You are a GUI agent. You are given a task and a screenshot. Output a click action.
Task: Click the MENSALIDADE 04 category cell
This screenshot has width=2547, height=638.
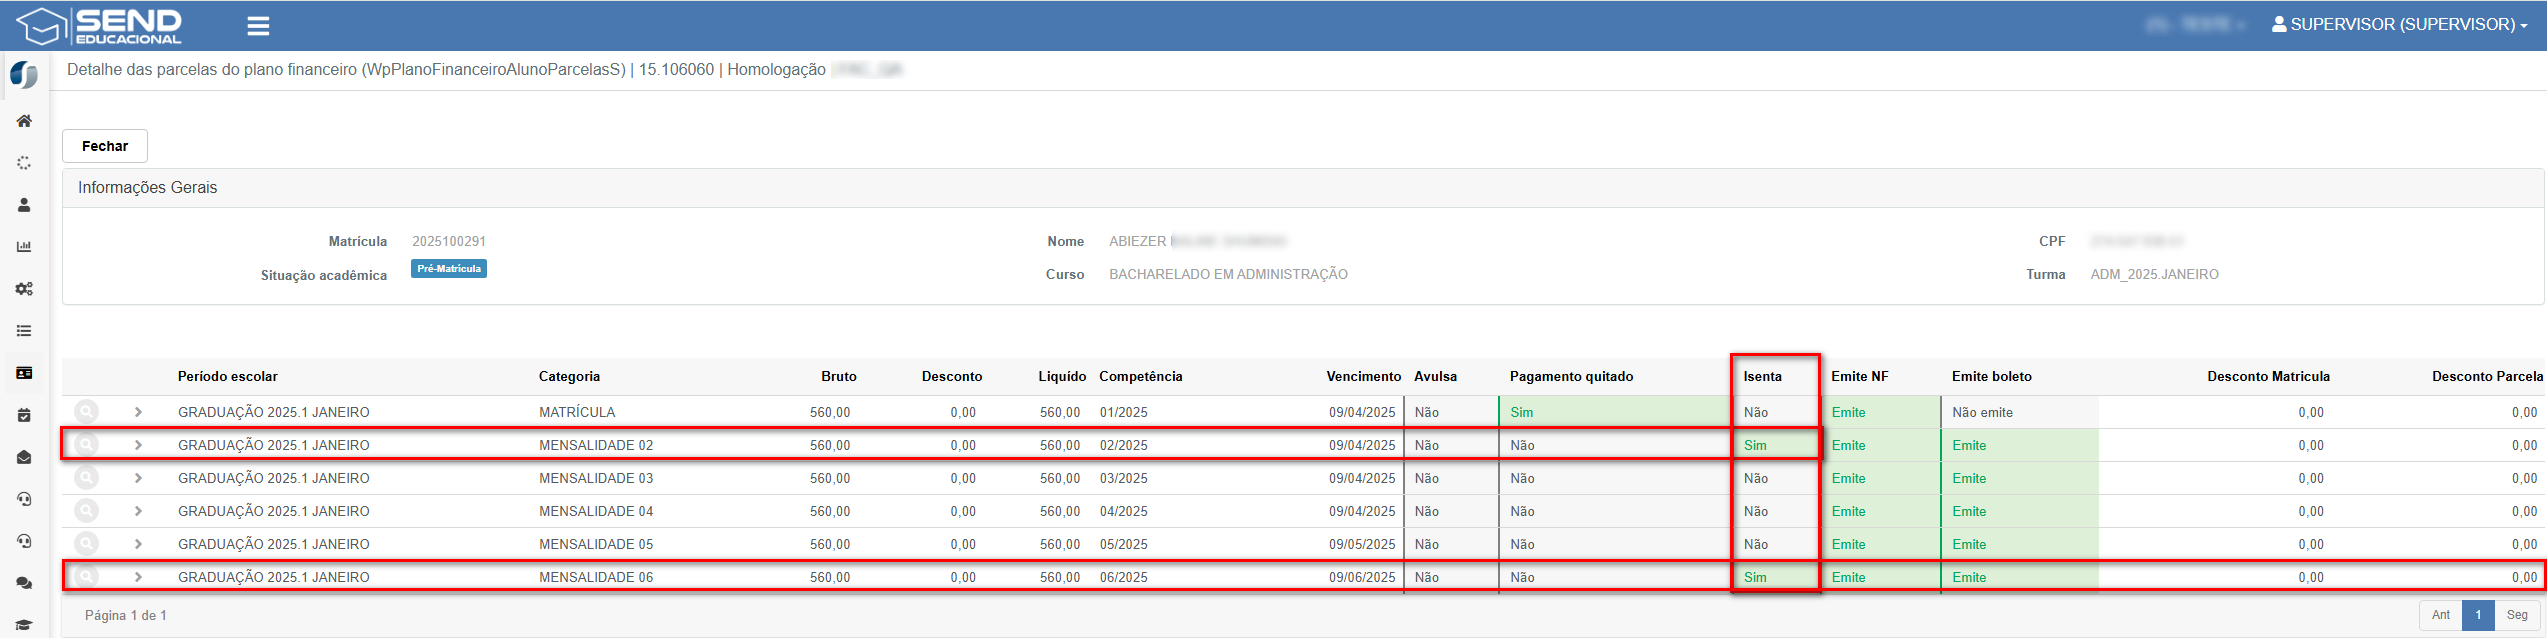pos(596,512)
